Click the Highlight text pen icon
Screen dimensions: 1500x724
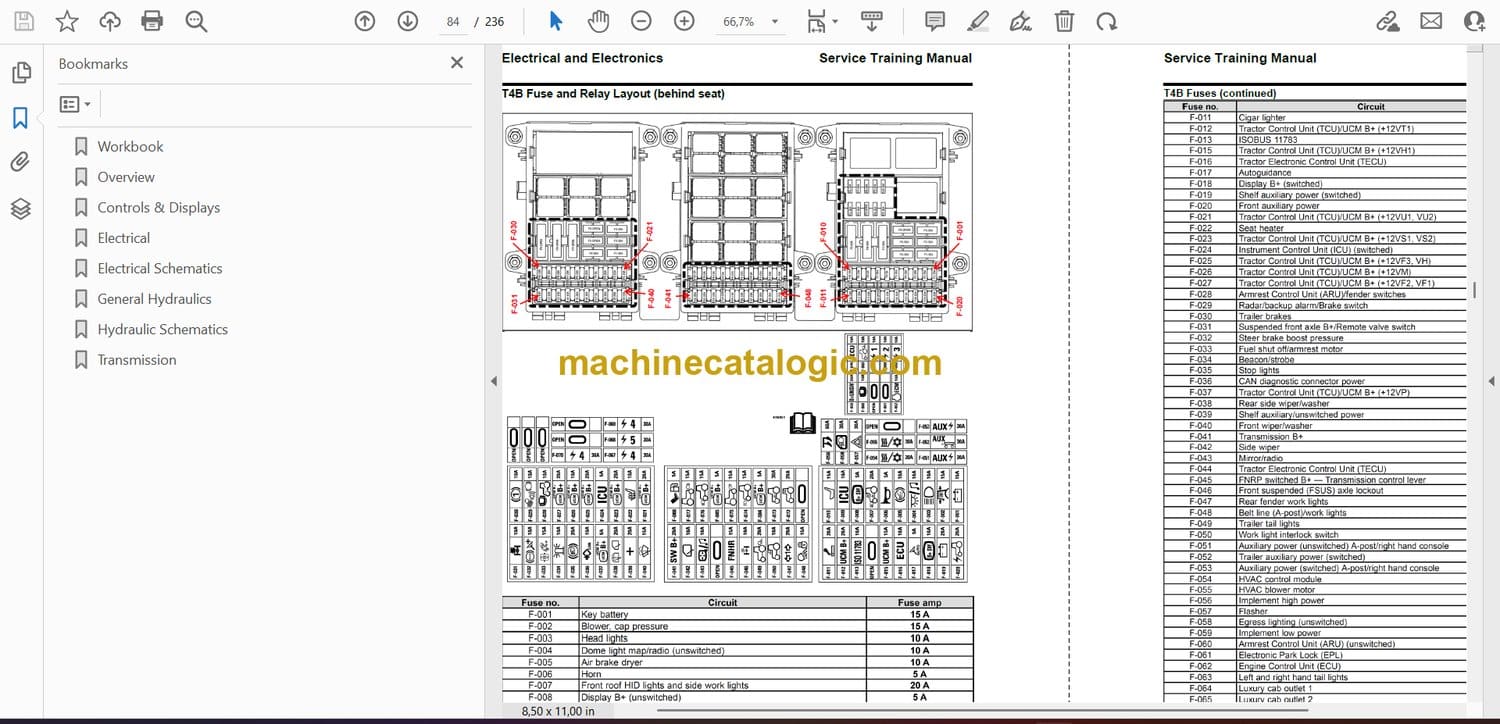tap(979, 21)
